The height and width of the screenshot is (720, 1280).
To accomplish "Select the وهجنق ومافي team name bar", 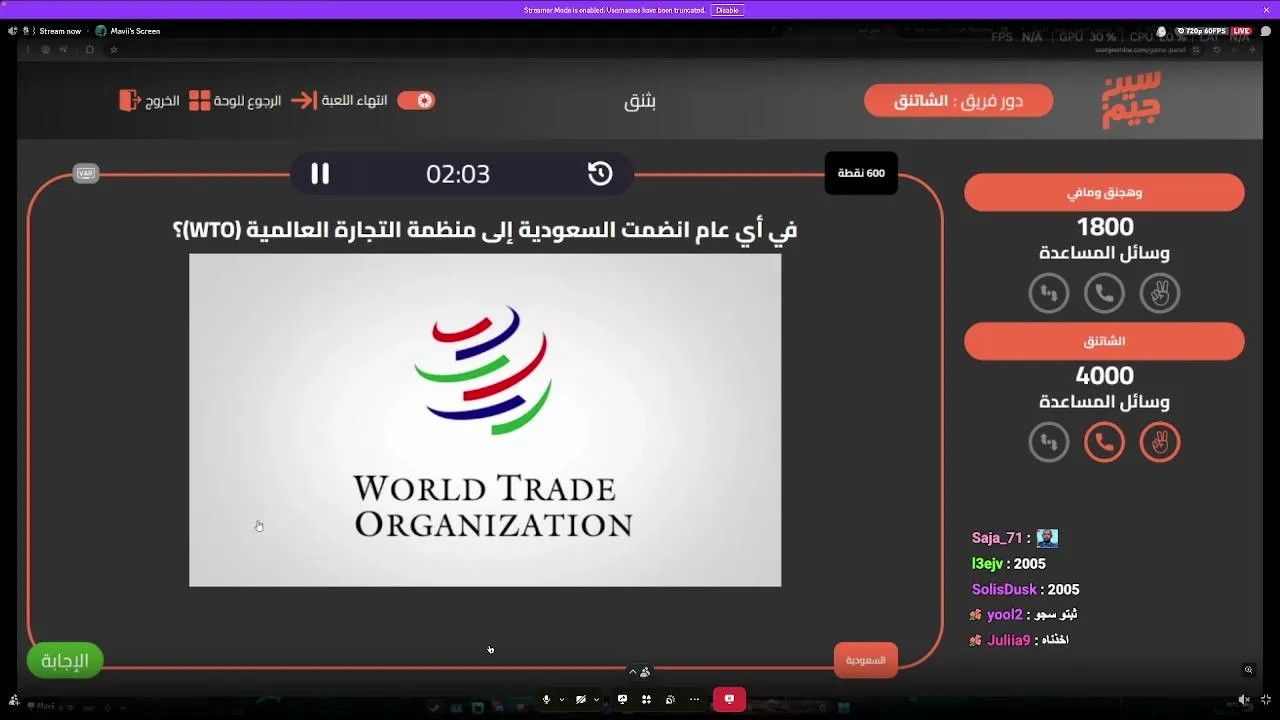I will pos(1104,193).
